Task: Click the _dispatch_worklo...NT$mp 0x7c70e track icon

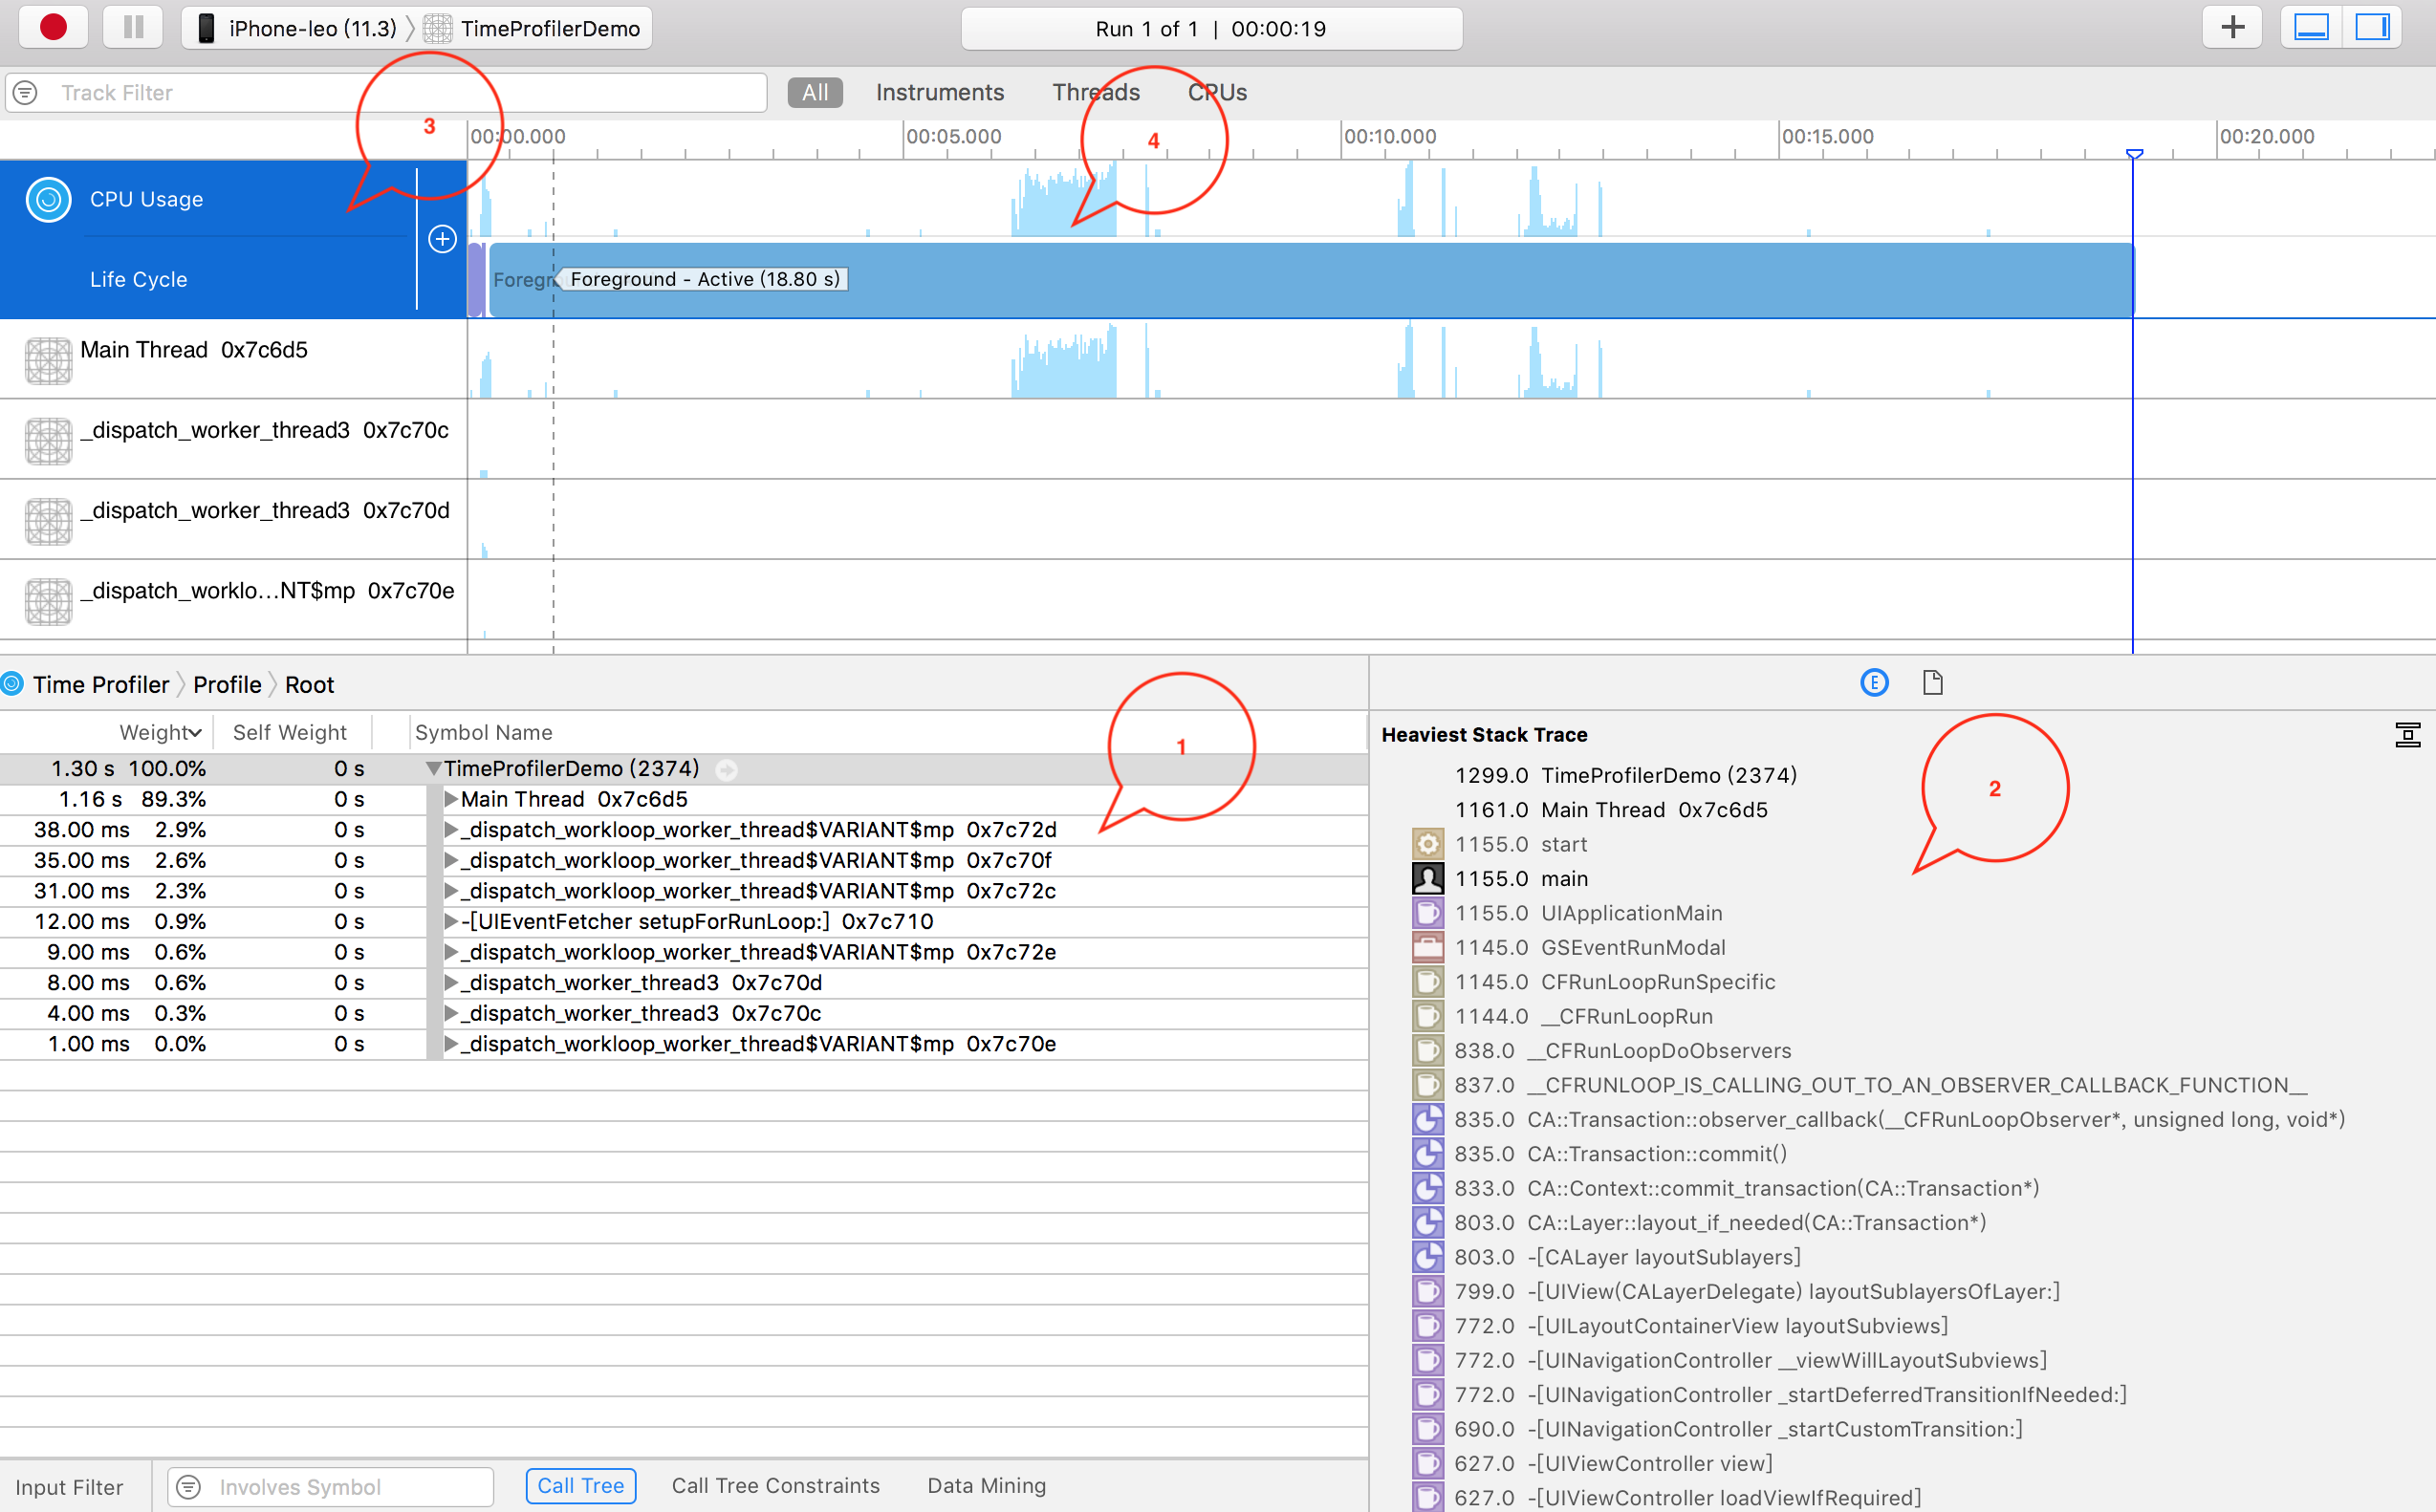Action: pyautogui.click(x=48, y=601)
